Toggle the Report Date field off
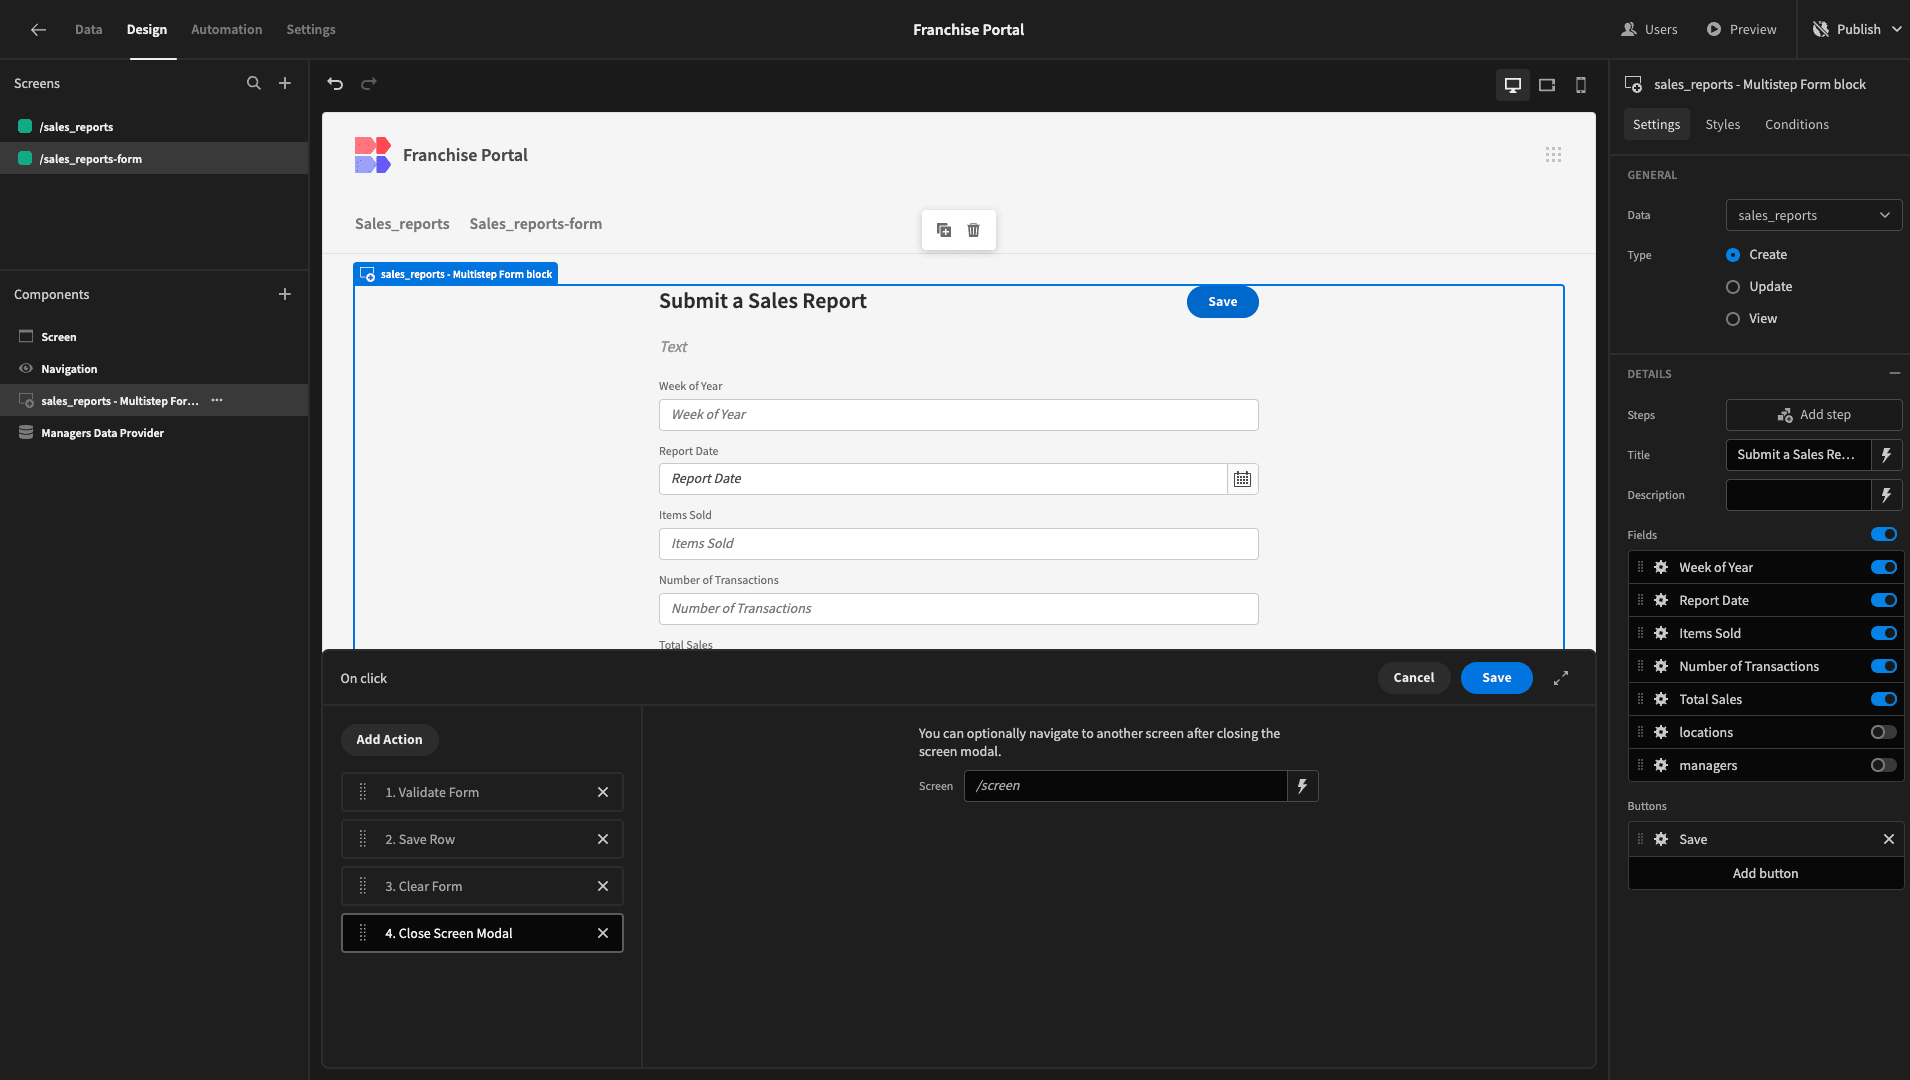Viewport: 1910px width, 1080px height. click(1884, 601)
